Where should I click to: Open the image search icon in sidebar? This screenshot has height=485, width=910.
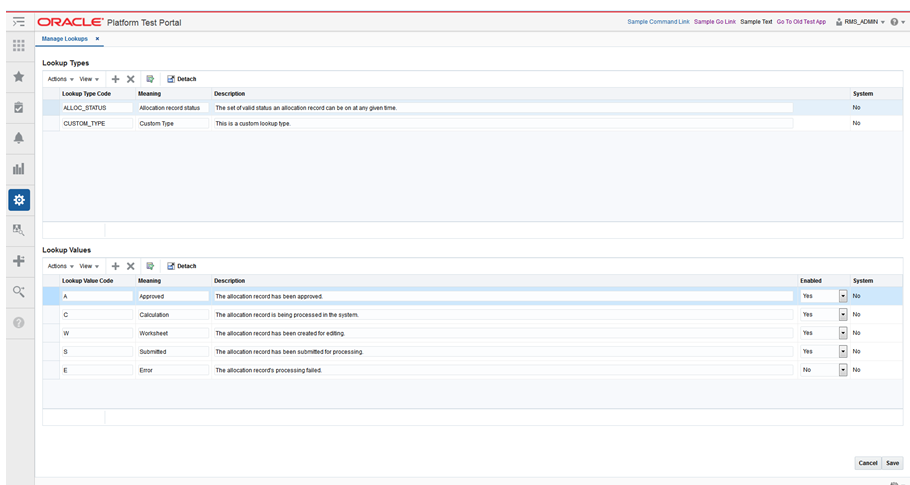click(19, 230)
